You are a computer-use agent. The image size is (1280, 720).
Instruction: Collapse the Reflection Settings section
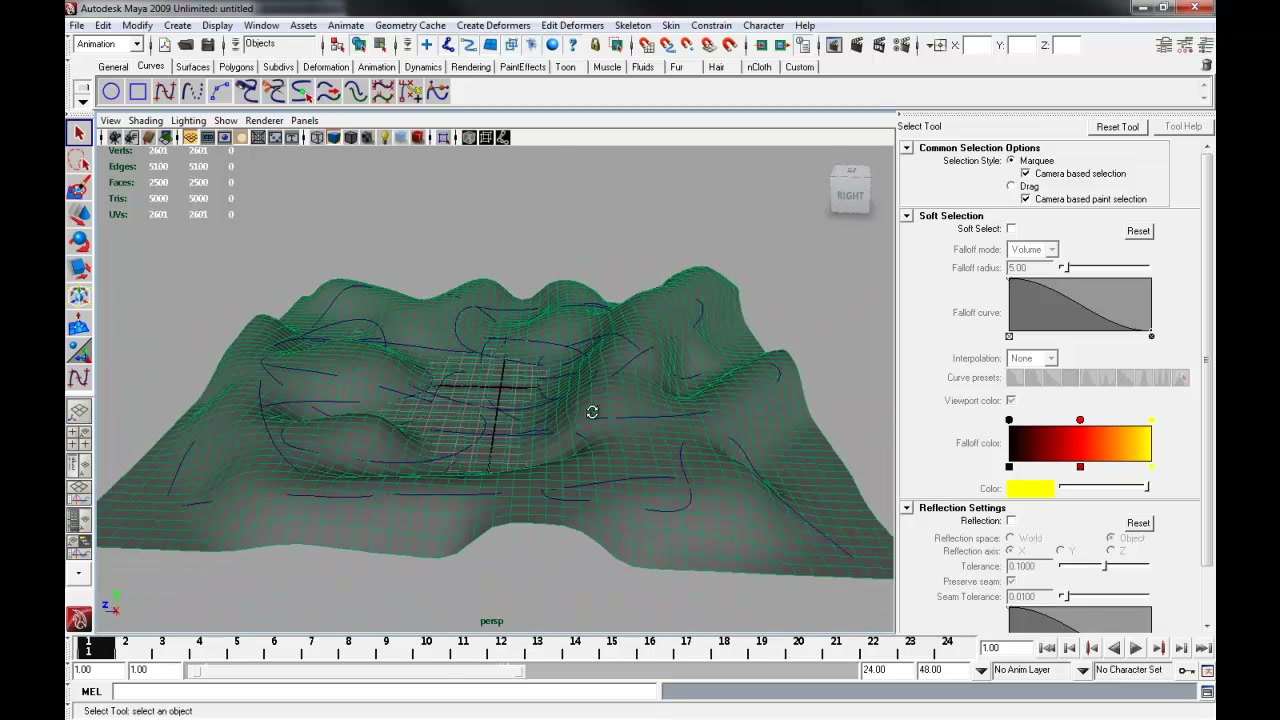click(907, 508)
